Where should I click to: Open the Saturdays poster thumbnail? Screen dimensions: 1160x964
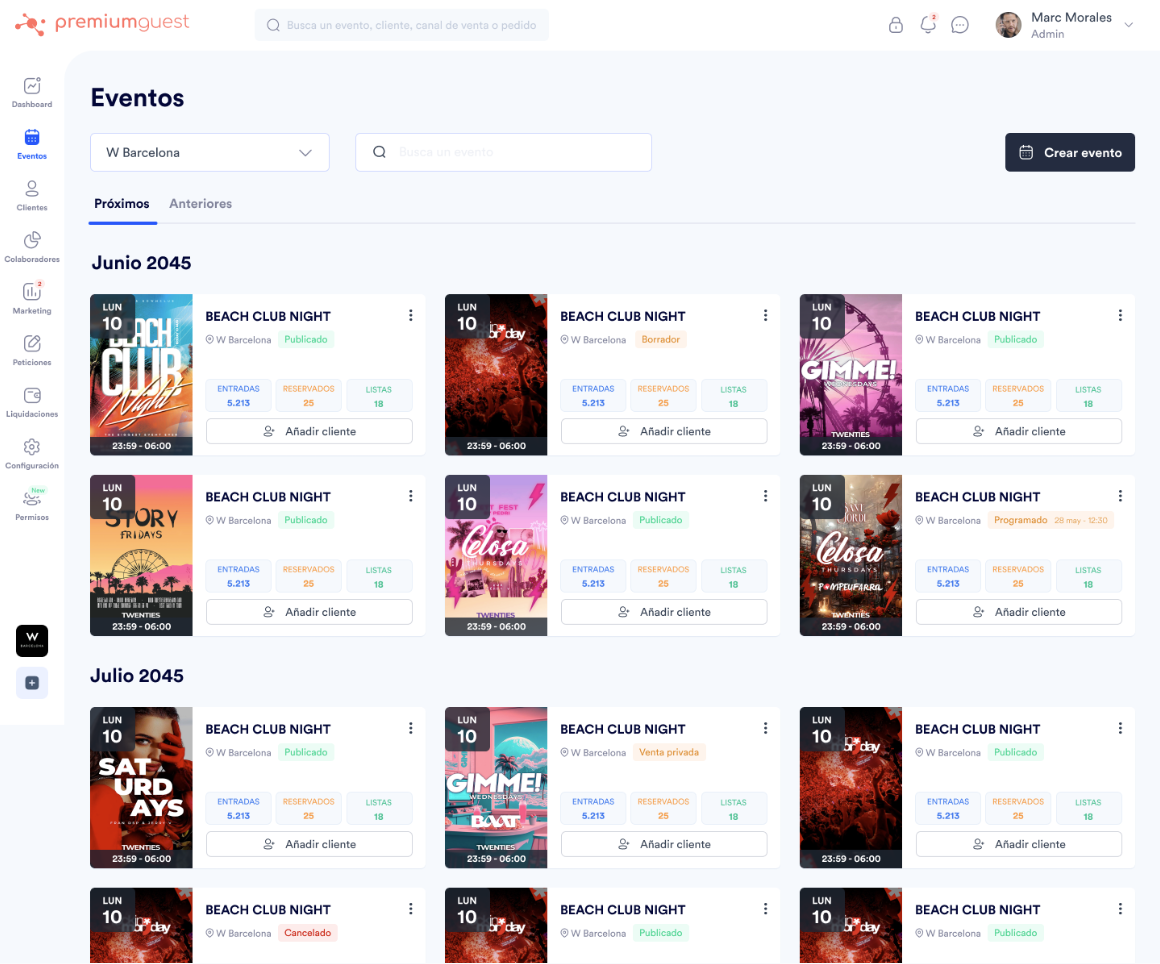coord(141,787)
